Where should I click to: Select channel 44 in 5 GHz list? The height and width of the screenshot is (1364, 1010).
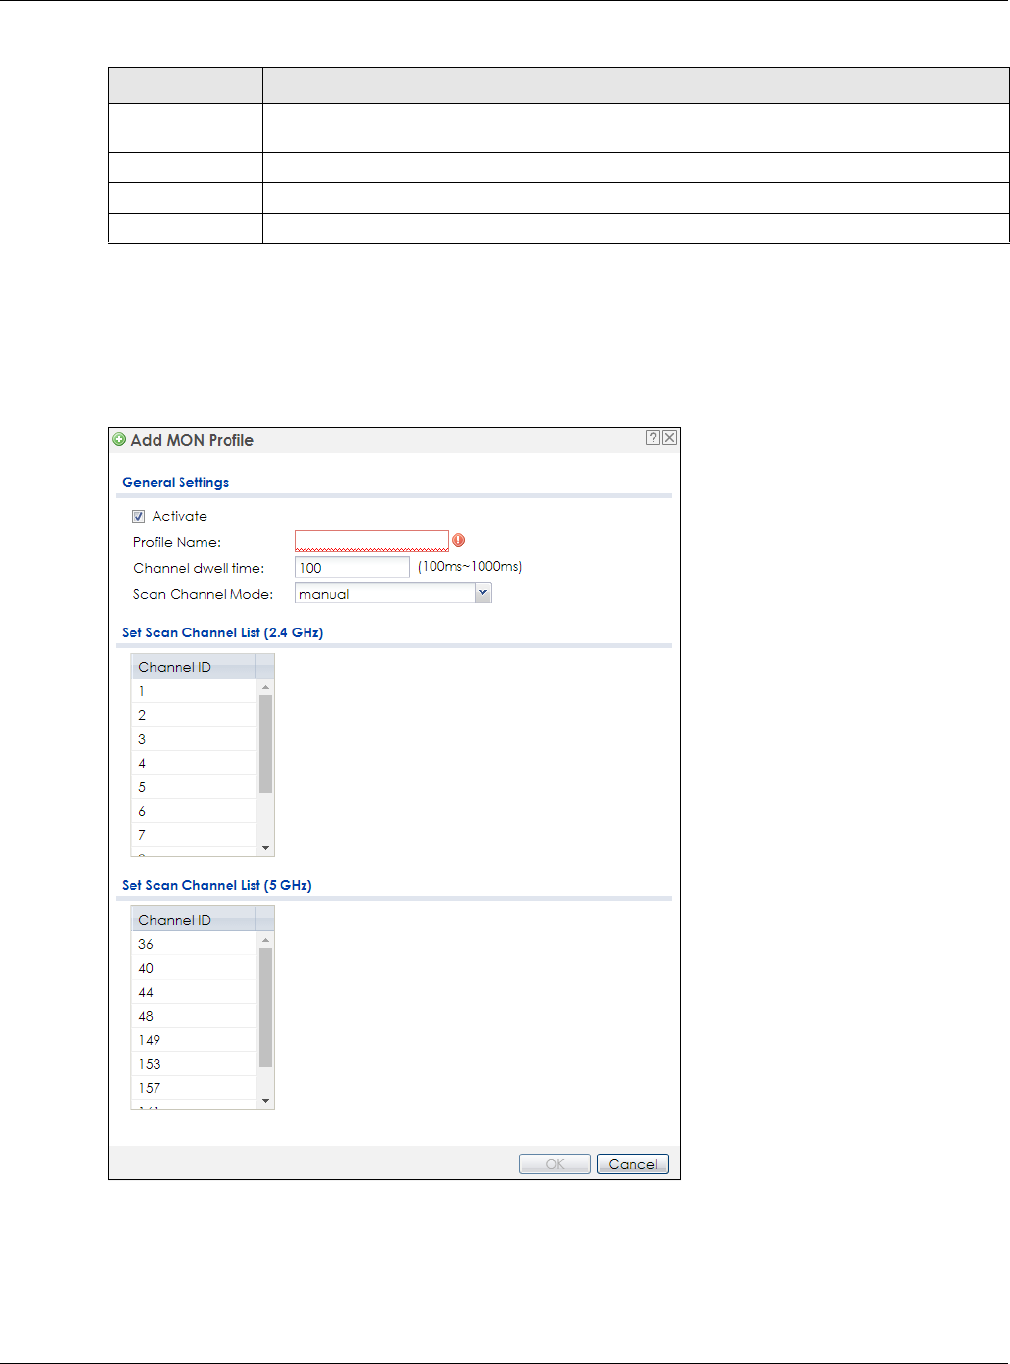[x=194, y=992]
